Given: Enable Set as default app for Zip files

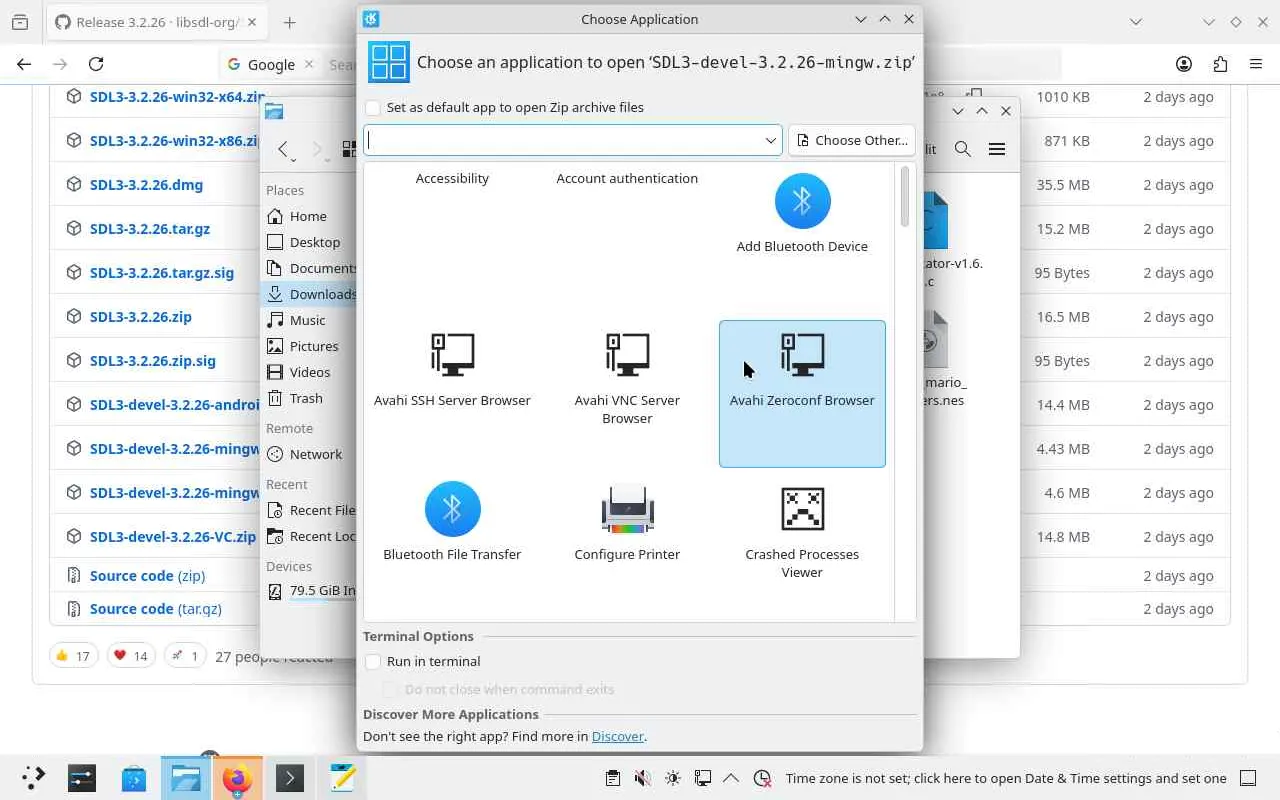Looking at the screenshot, I should tap(373, 107).
